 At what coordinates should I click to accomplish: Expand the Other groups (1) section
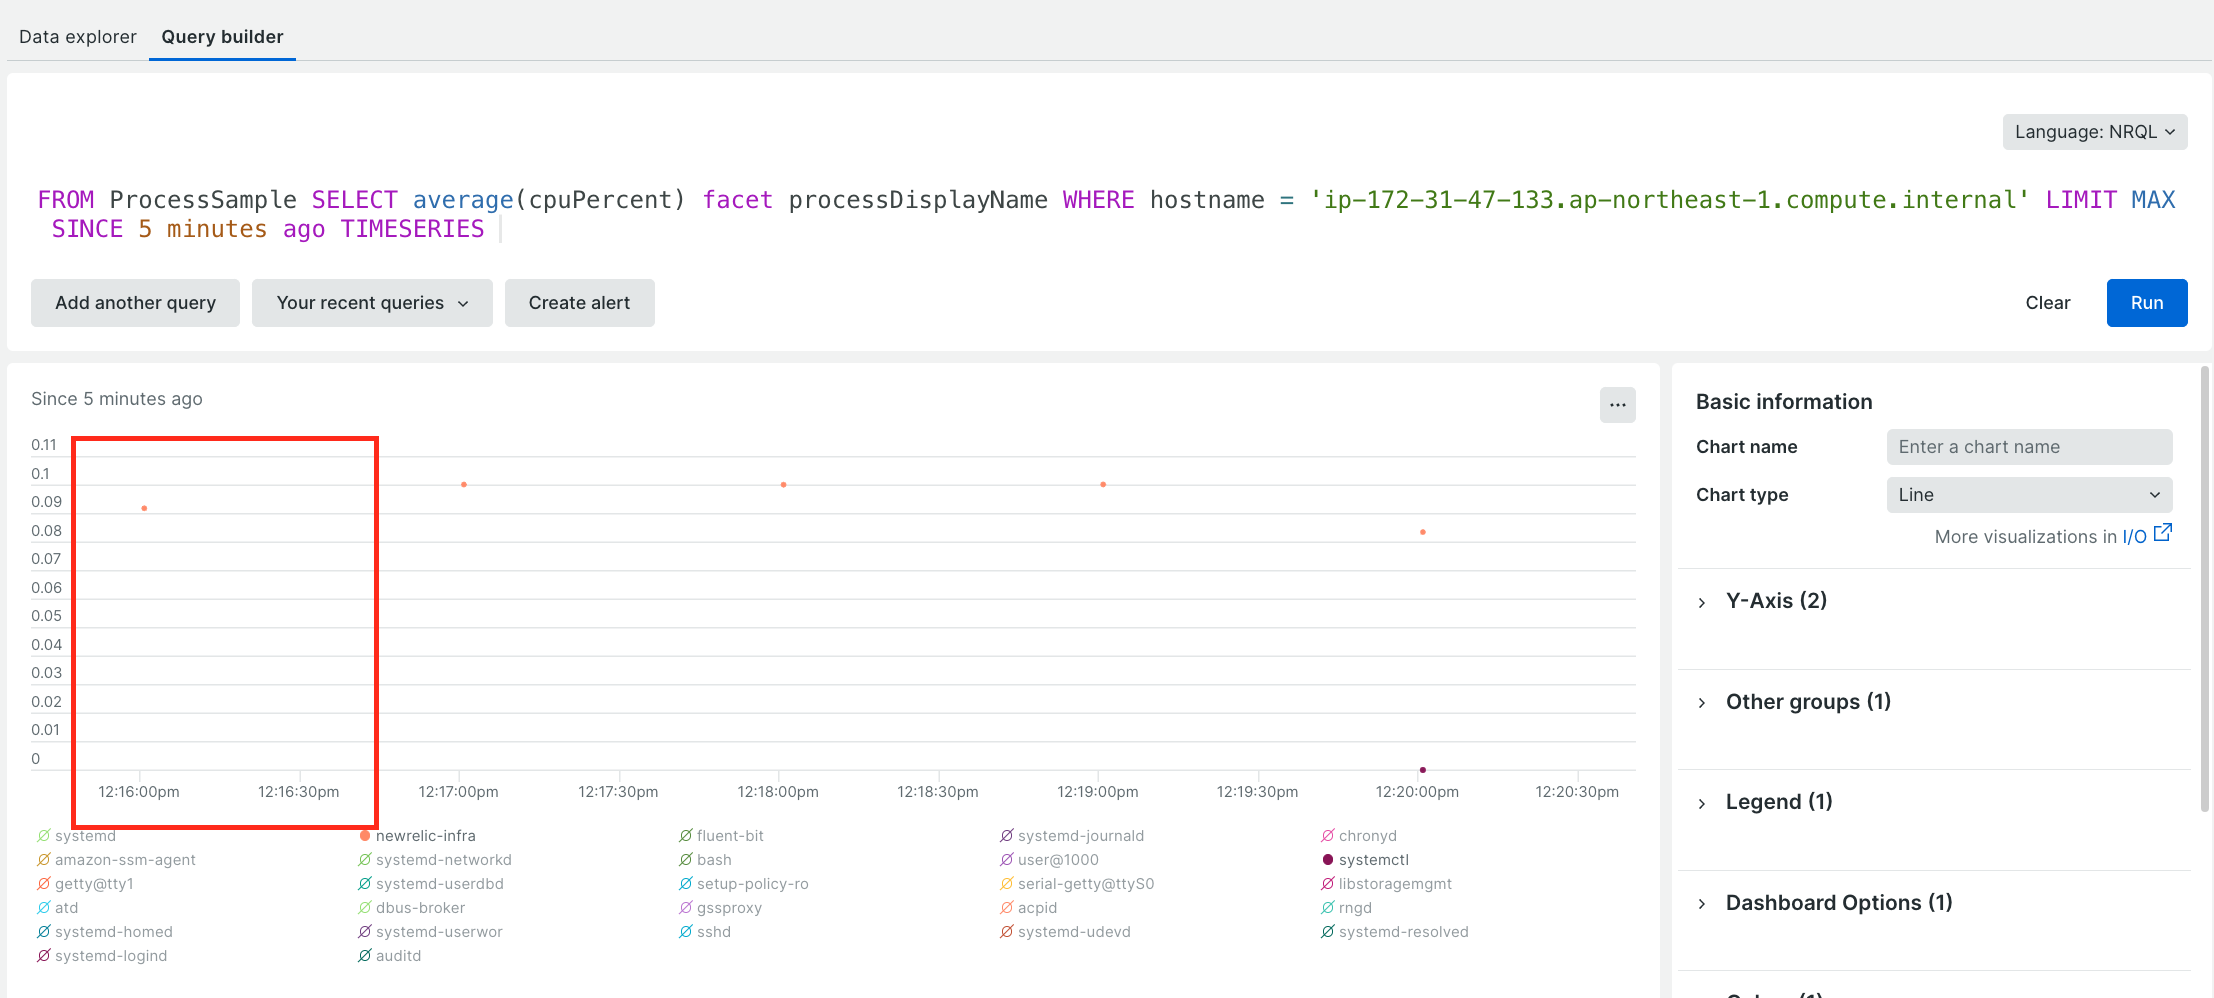(1808, 702)
